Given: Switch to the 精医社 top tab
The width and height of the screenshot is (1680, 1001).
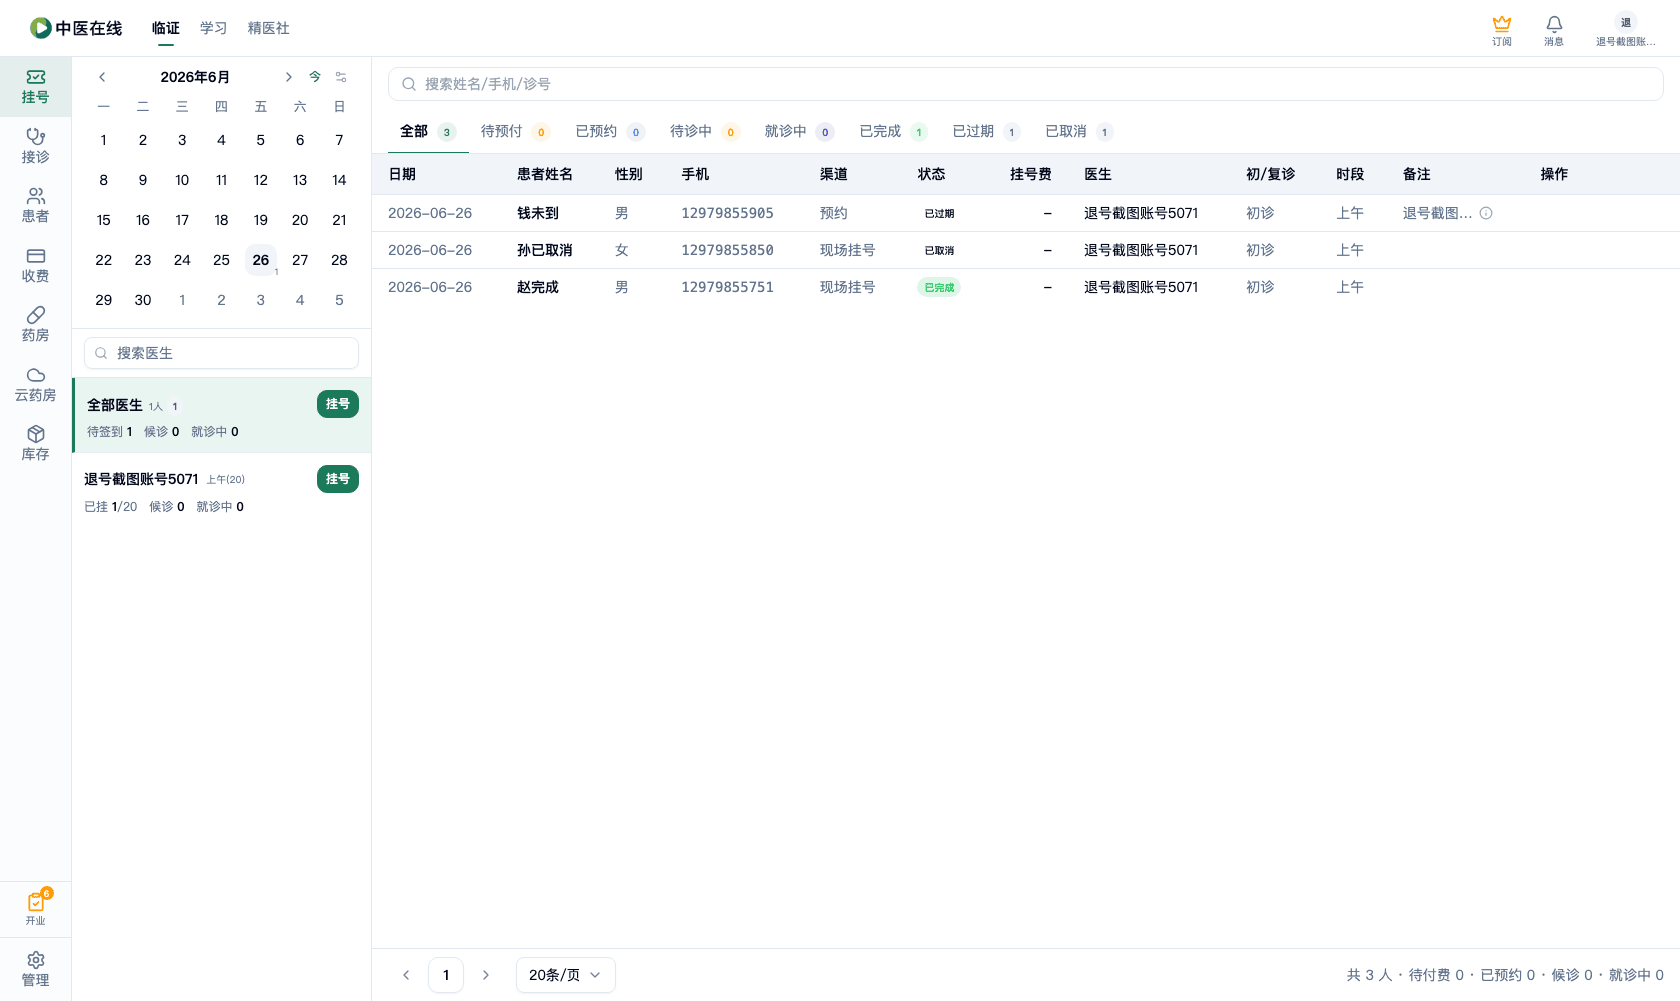Looking at the screenshot, I should tap(268, 28).
